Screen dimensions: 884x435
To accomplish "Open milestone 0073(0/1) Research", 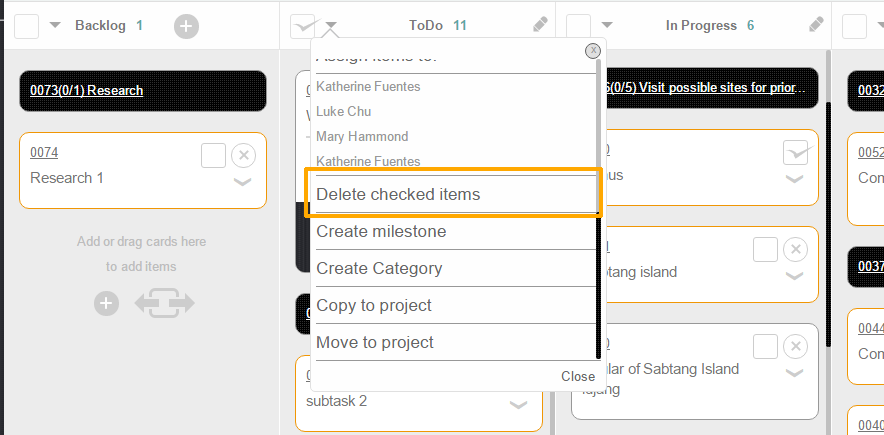I will 86,91.
